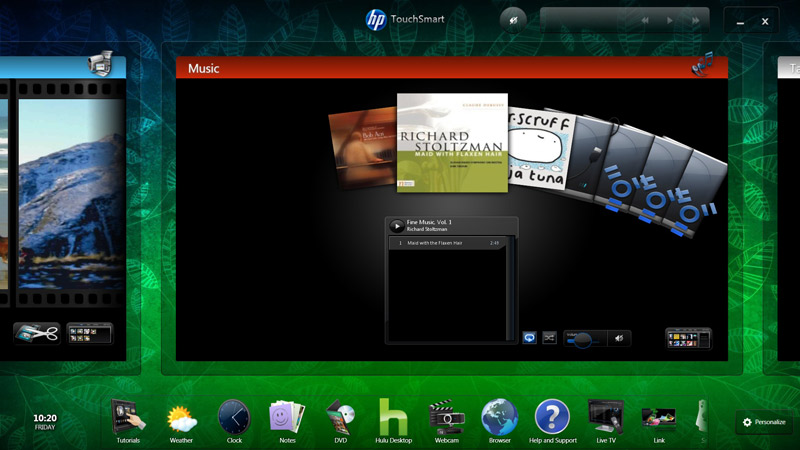This screenshot has height=450, width=800.
Task: Click the playlist scrollbar
Action: 510,288
